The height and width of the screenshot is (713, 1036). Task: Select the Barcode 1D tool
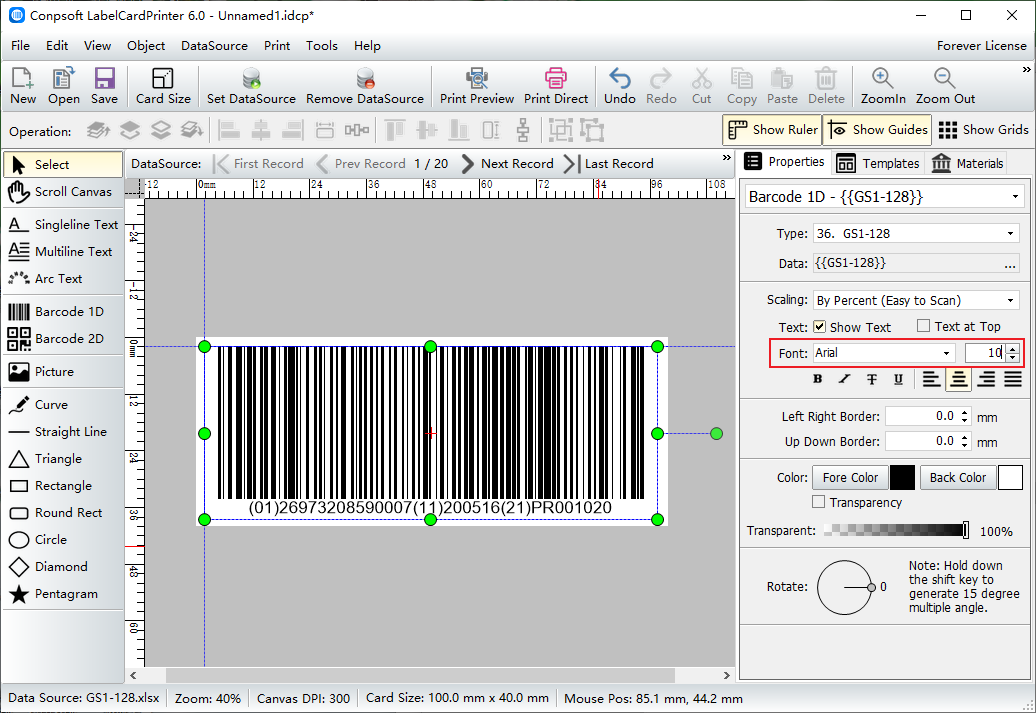(63, 312)
